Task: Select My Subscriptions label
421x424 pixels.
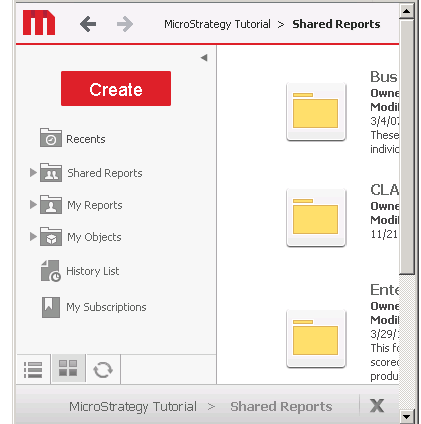Action: [x=106, y=307]
